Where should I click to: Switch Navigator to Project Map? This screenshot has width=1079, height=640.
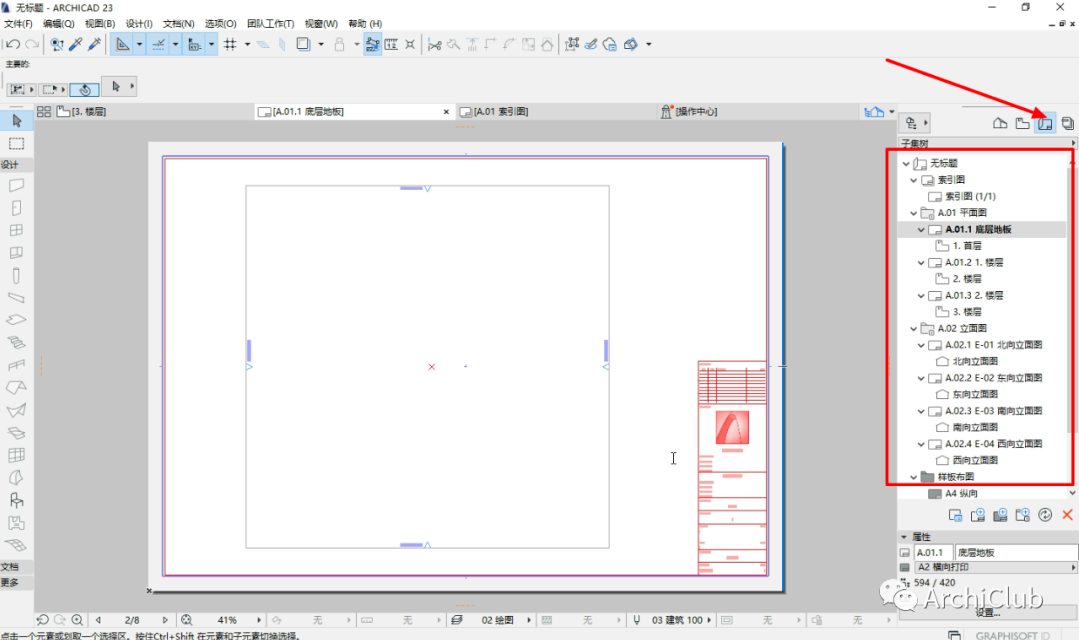[1000, 123]
